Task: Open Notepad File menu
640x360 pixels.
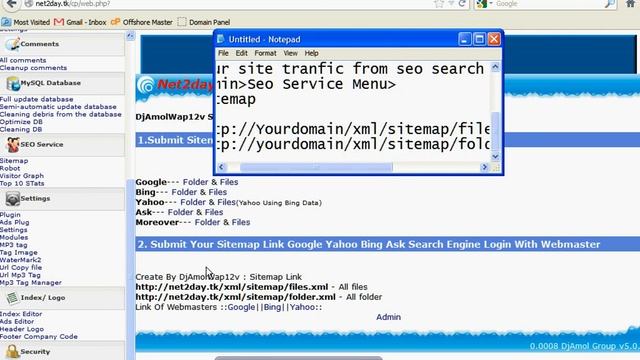Action: click(x=223, y=53)
